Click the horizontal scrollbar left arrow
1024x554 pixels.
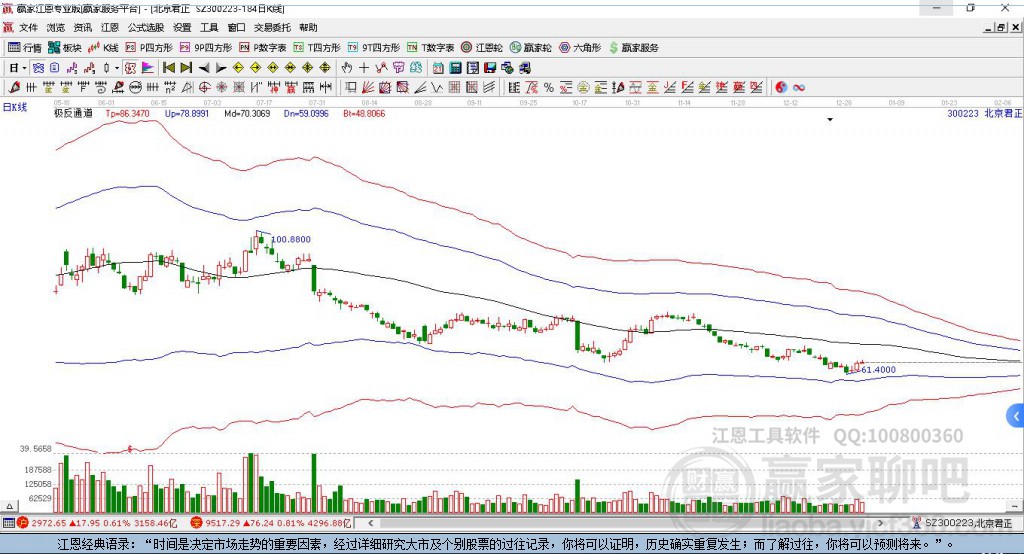tap(370, 523)
